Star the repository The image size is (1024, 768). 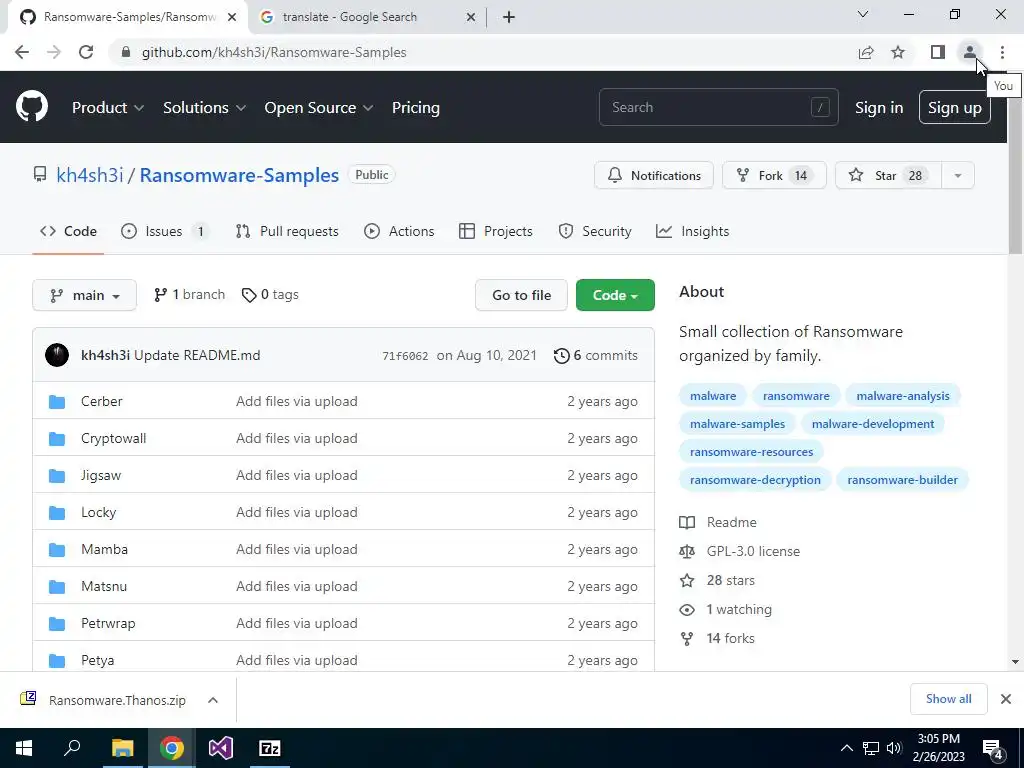click(x=888, y=176)
